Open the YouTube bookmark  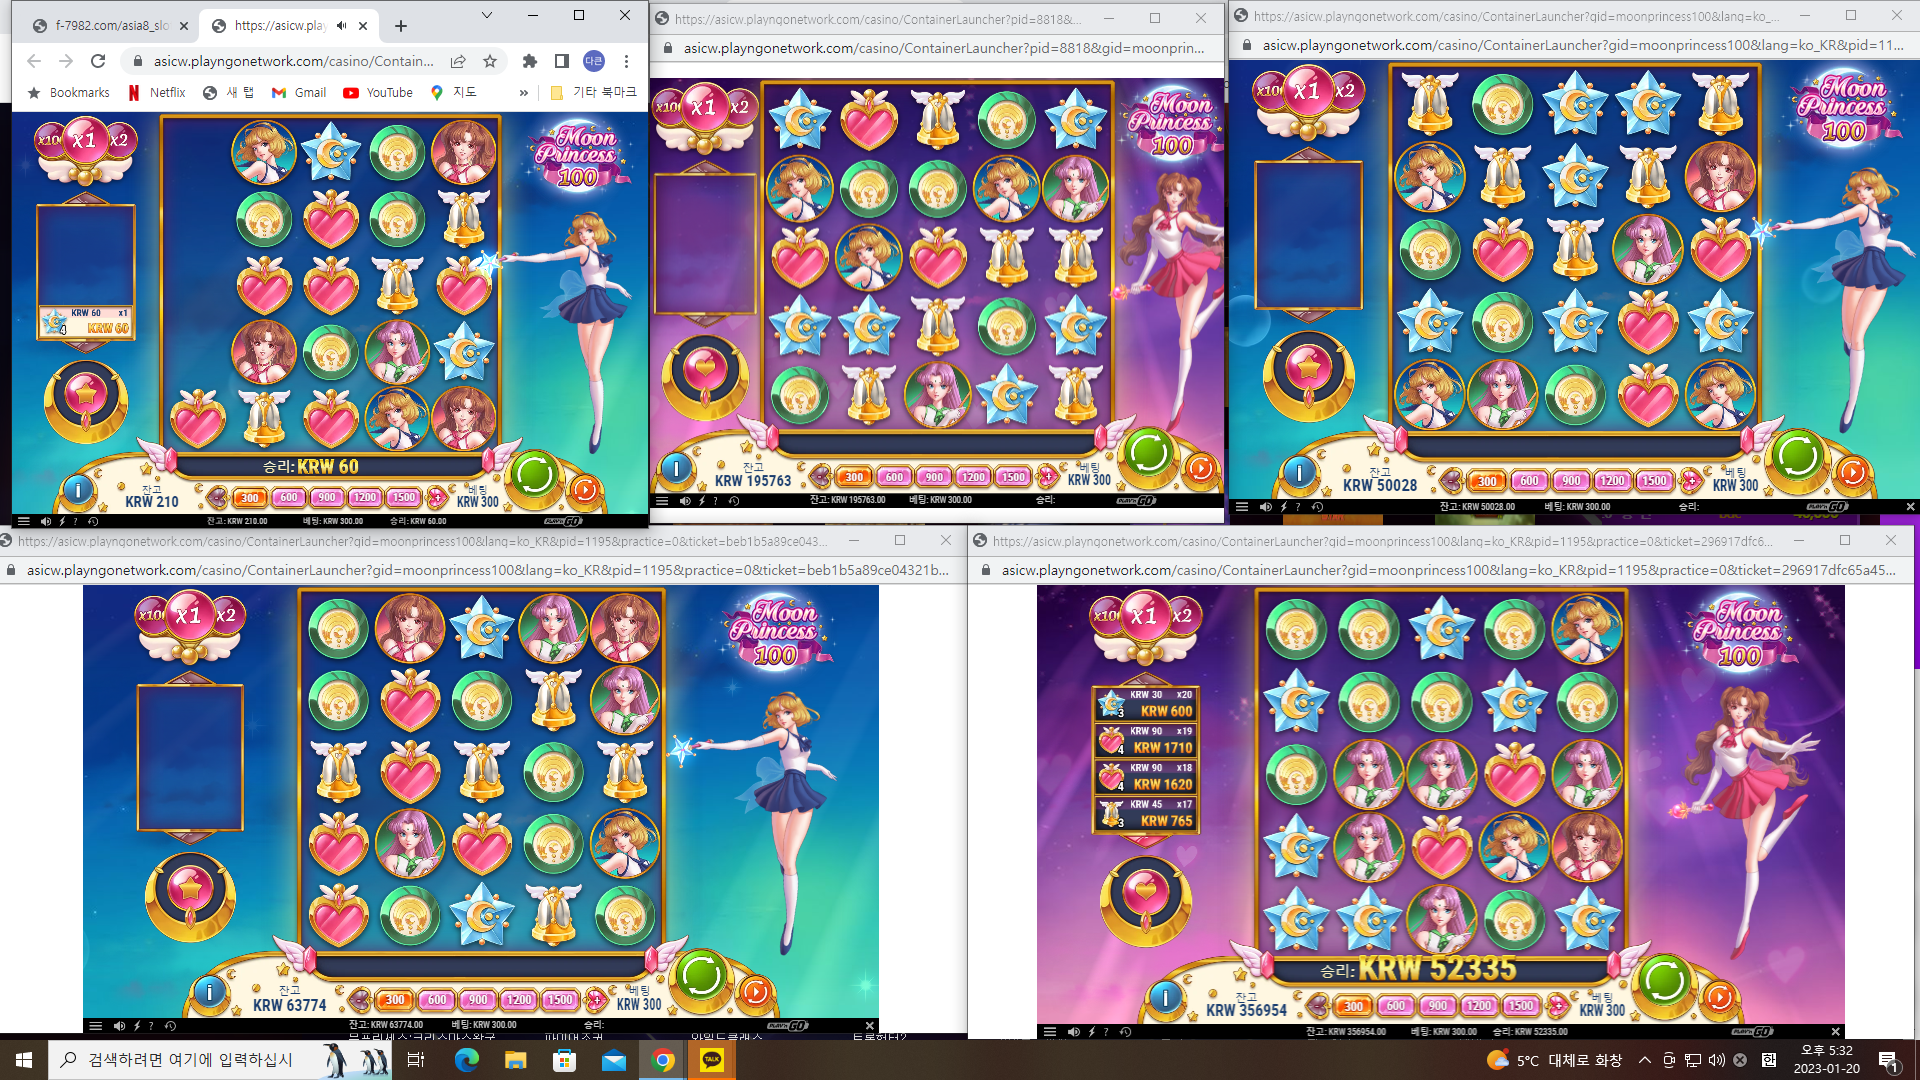pyautogui.click(x=378, y=92)
